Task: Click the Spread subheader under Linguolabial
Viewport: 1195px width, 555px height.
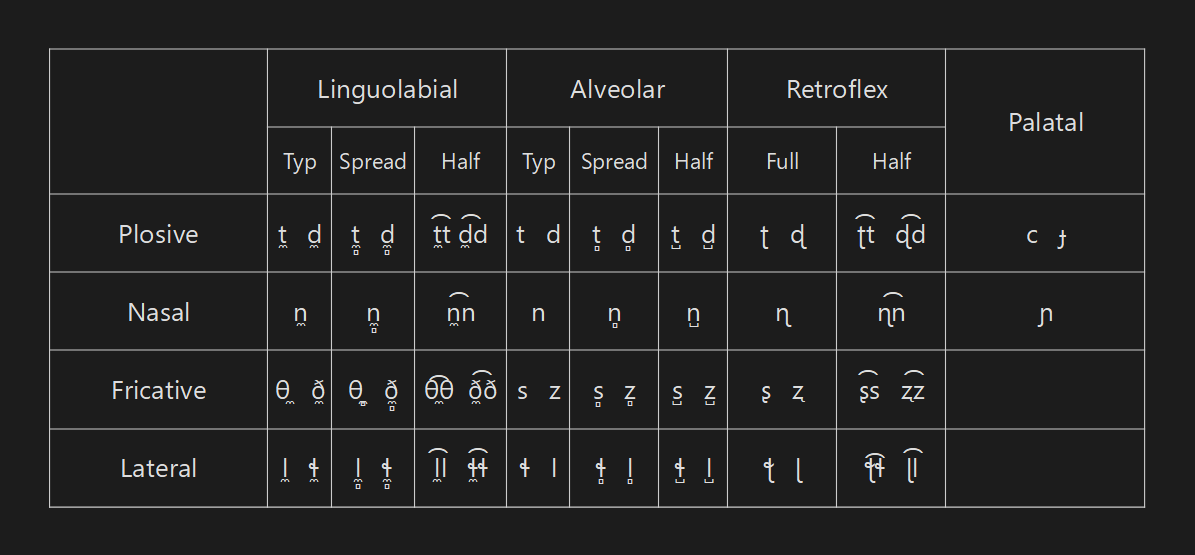Action: [373, 161]
